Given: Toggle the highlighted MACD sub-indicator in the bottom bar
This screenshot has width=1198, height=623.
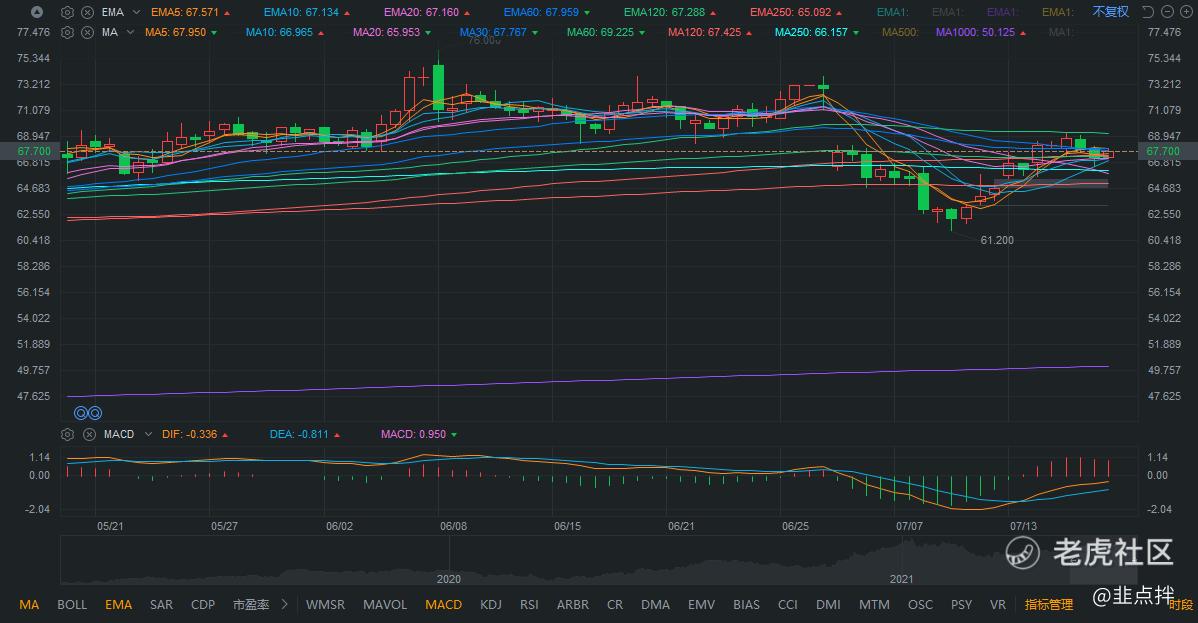Looking at the screenshot, I should [x=444, y=605].
